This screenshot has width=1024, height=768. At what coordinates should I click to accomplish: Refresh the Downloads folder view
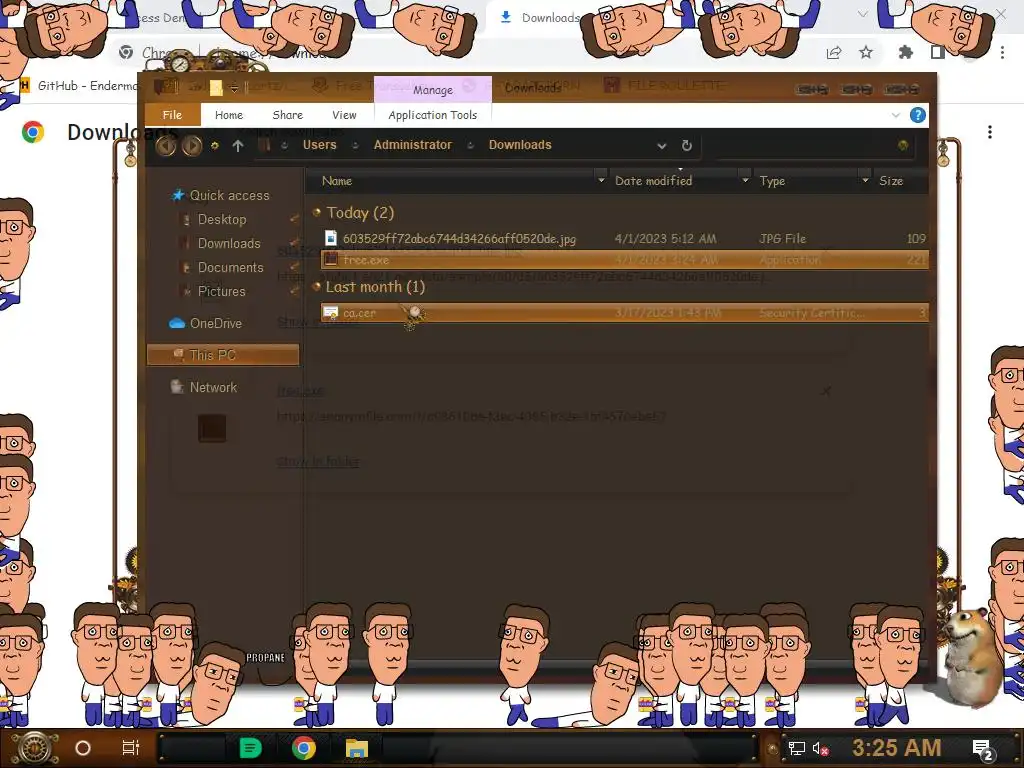click(x=686, y=146)
